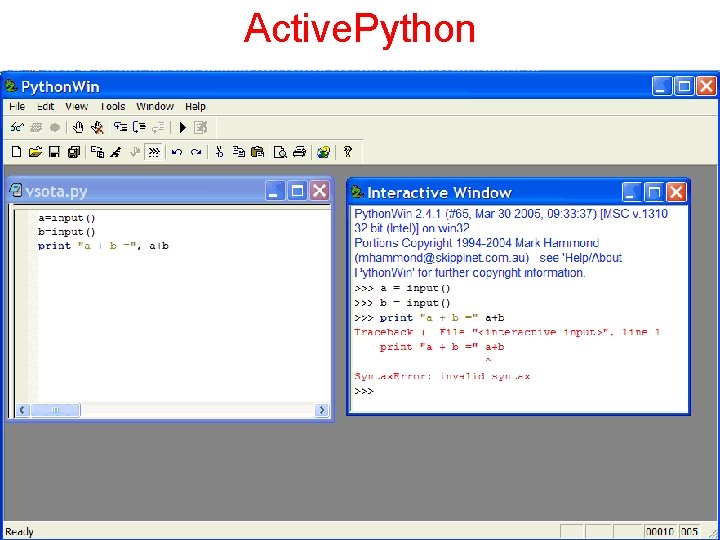Click the Save All stacked disks icon
The height and width of the screenshot is (540, 720).
73,152
